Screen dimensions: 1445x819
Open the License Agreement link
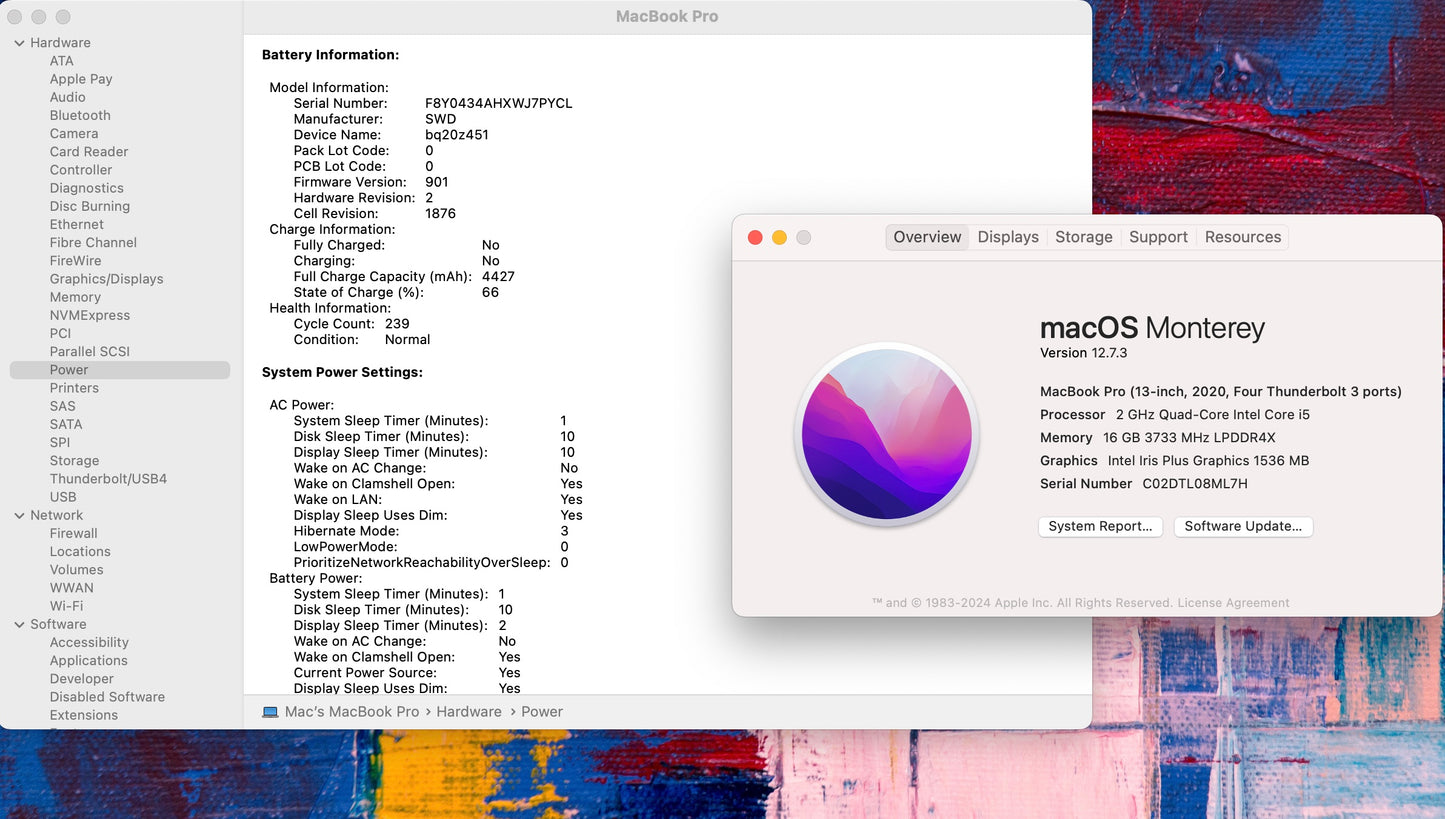click(1233, 603)
